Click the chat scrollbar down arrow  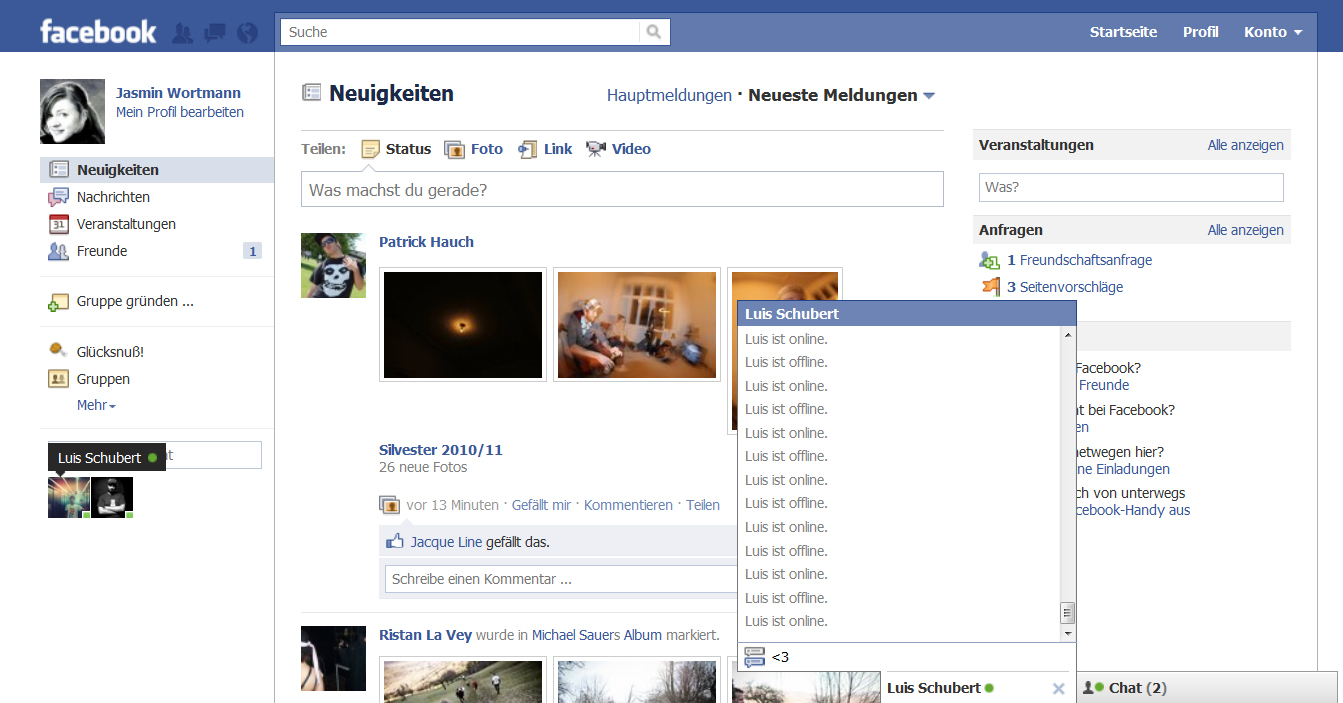pos(1068,633)
